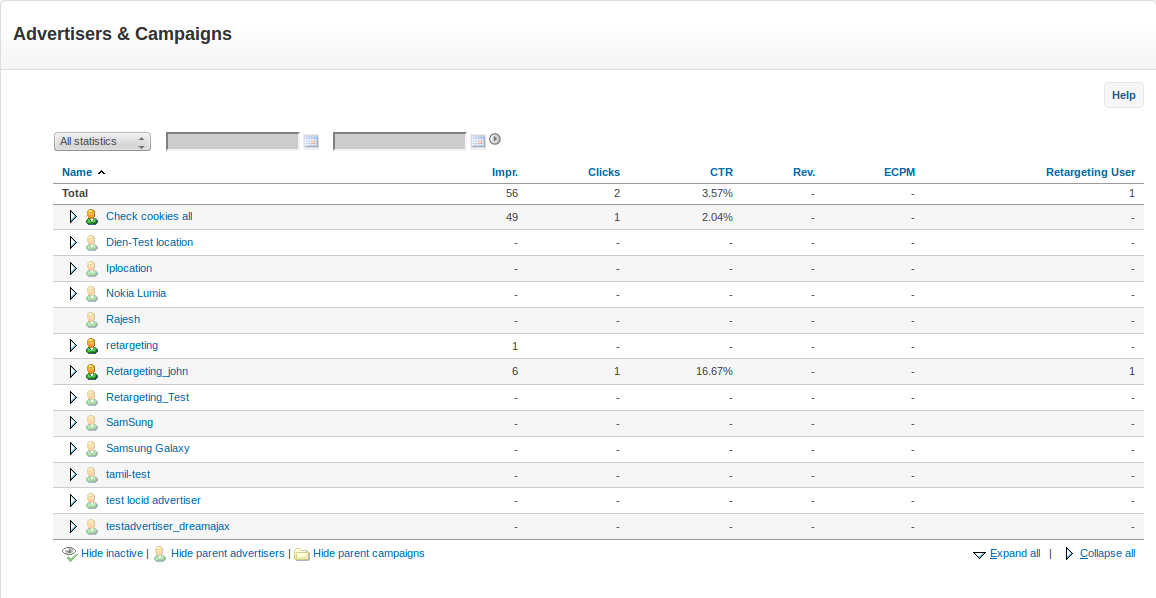Toggle Hide parent campaigns
This screenshot has height=598, width=1156.
point(368,553)
